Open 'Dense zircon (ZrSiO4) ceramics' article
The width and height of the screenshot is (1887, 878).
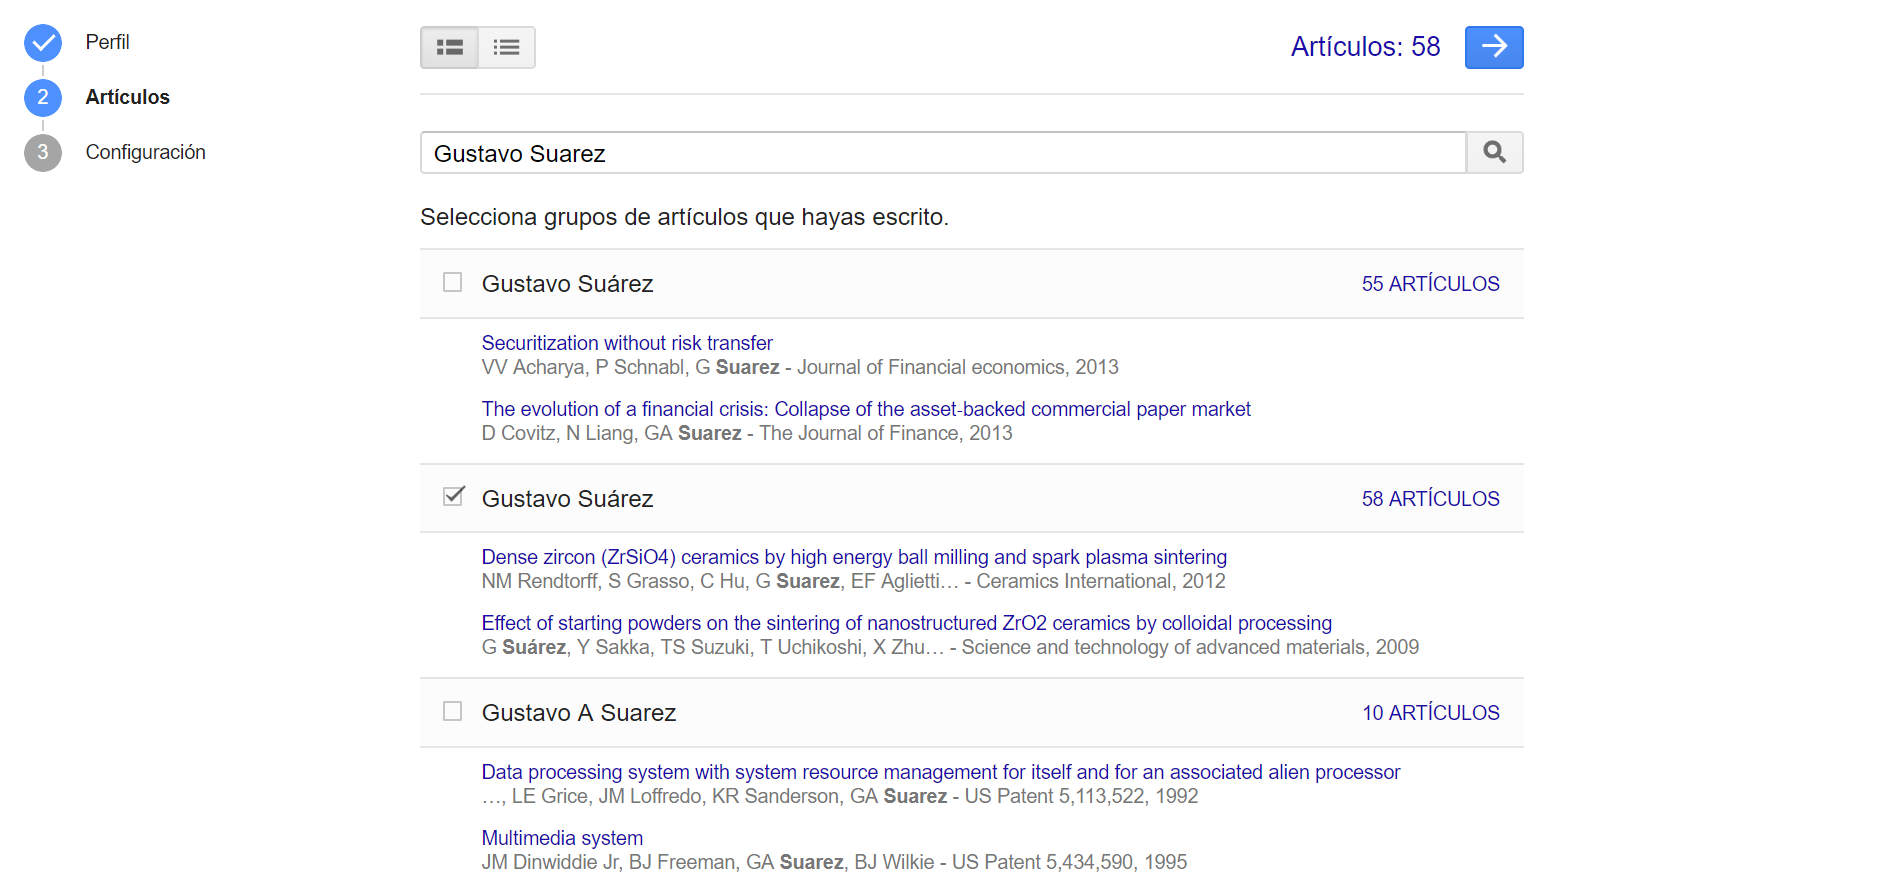tap(854, 557)
